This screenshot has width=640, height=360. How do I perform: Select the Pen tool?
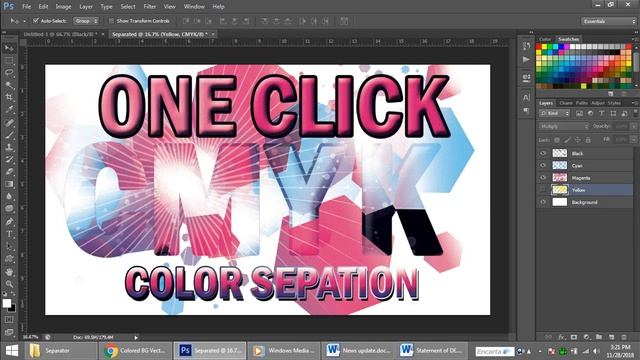click(x=9, y=222)
